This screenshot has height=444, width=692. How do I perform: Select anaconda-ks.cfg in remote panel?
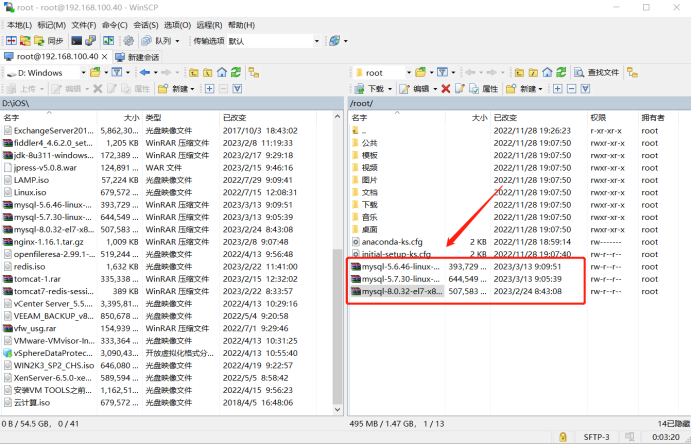(x=392, y=242)
